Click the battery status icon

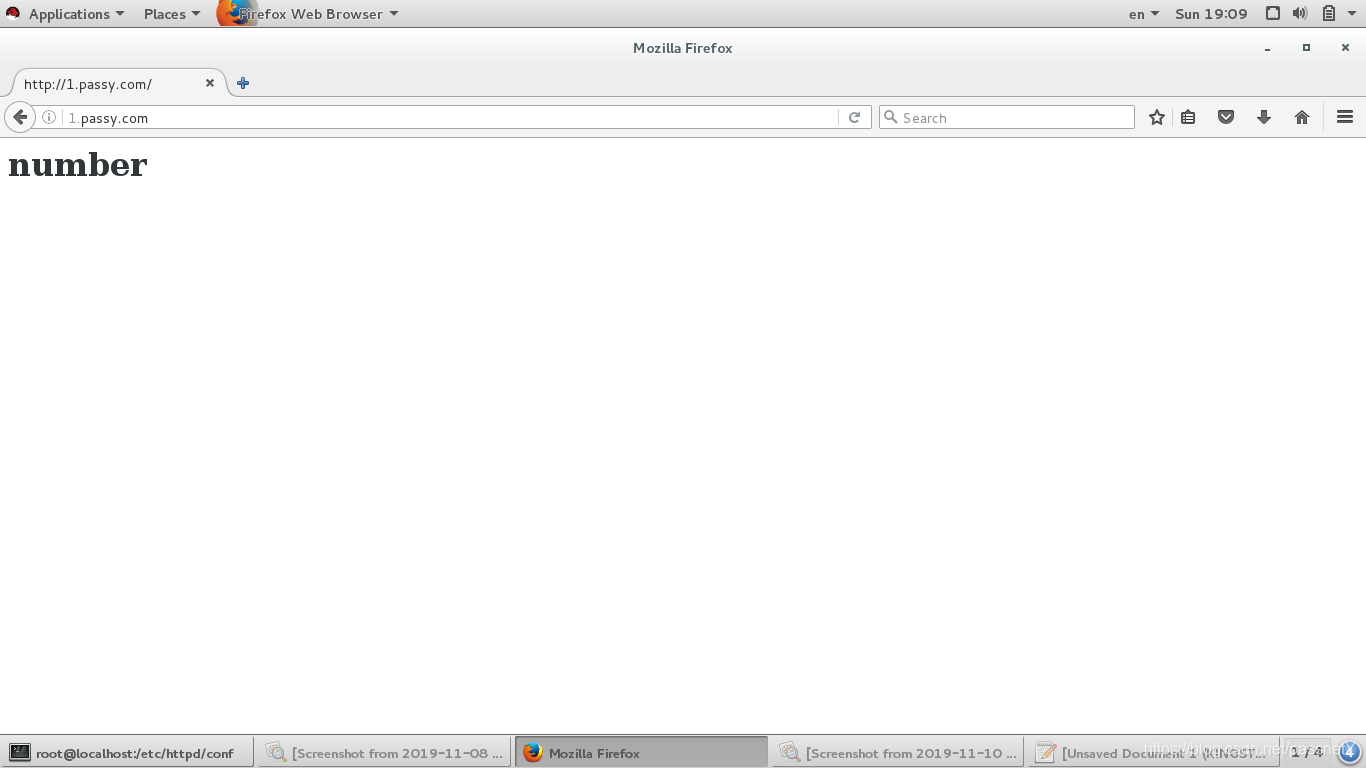pos(1328,14)
